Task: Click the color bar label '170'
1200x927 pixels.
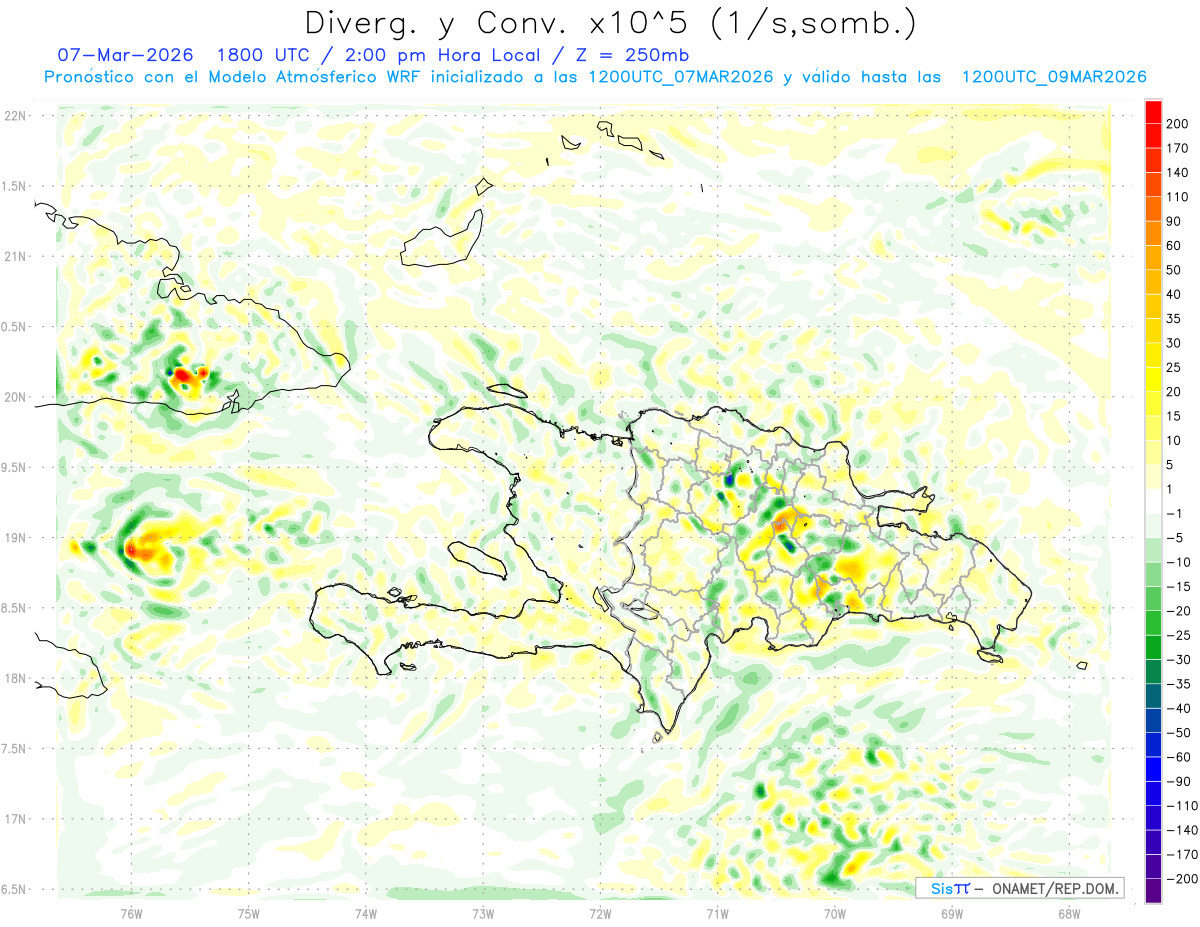Action: tap(1179, 148)
